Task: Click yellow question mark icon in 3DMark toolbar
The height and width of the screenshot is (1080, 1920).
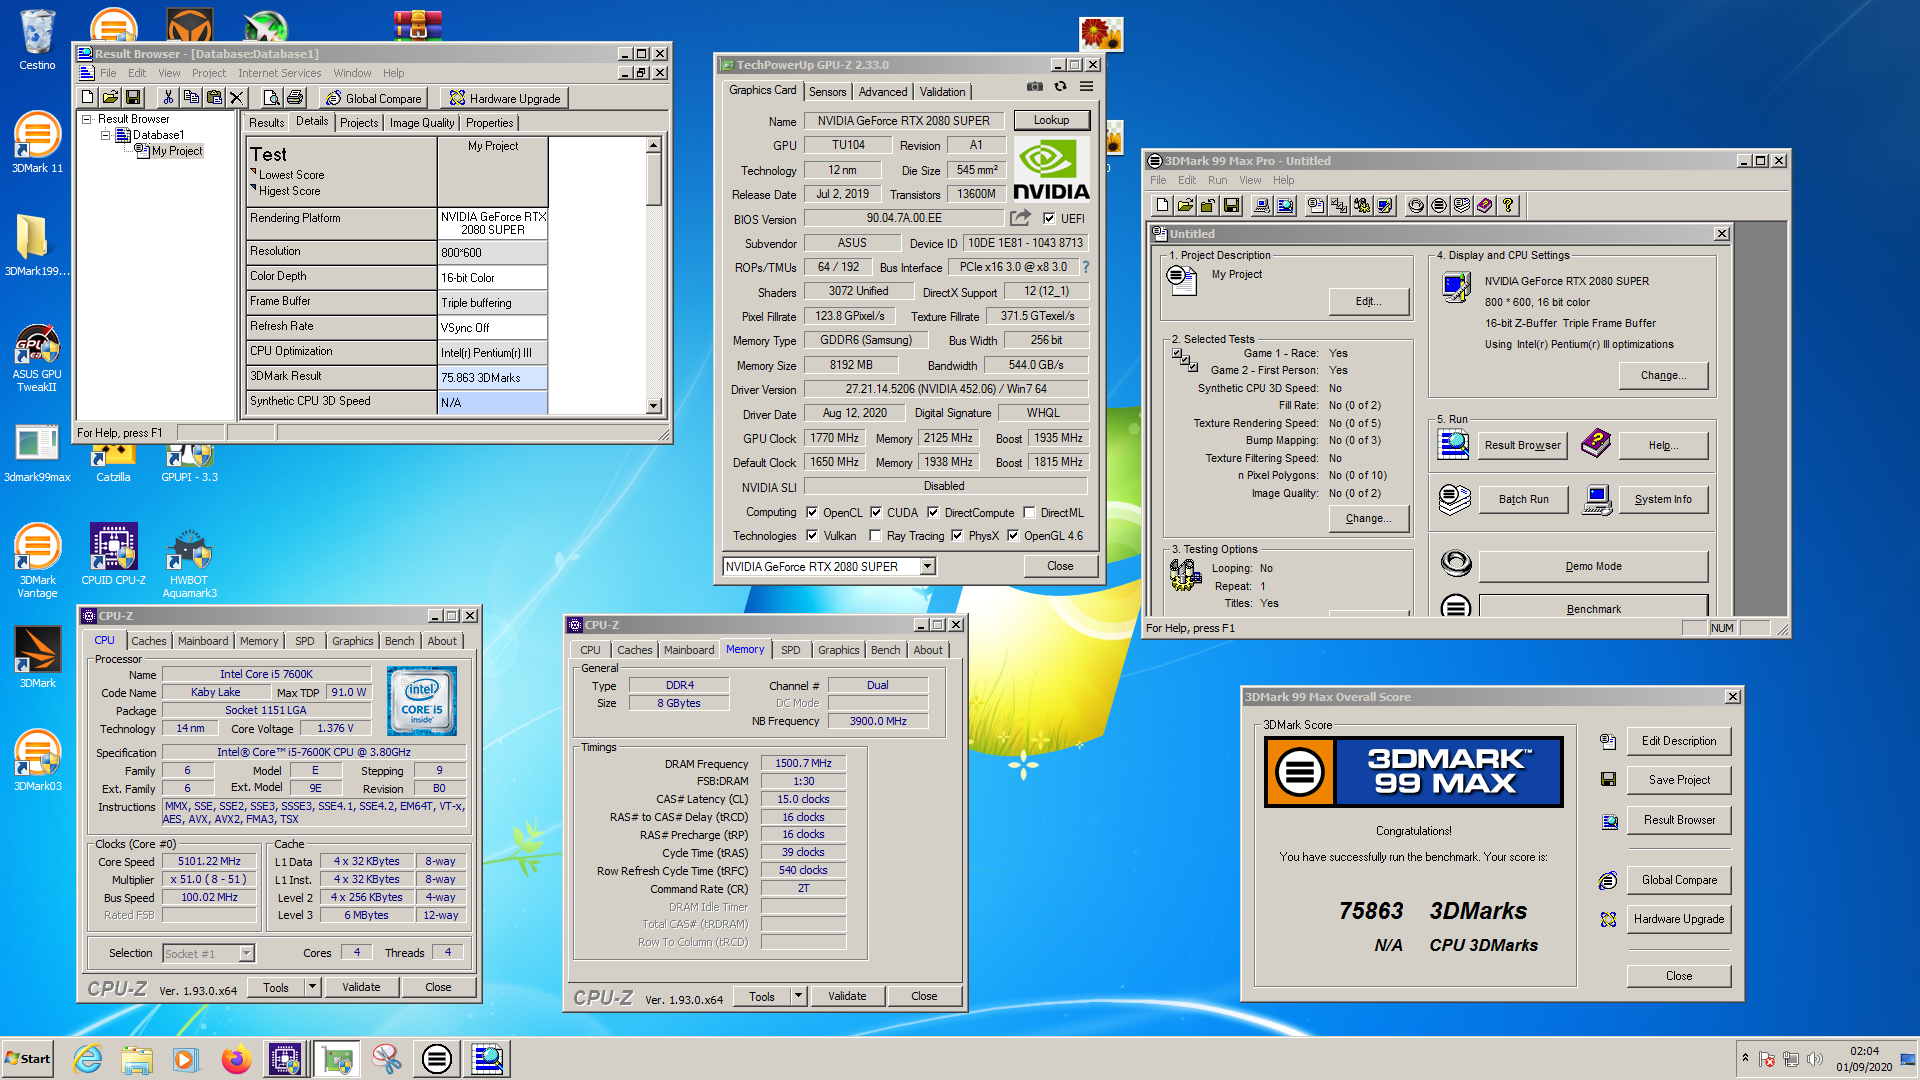Action: (1508, 206)
